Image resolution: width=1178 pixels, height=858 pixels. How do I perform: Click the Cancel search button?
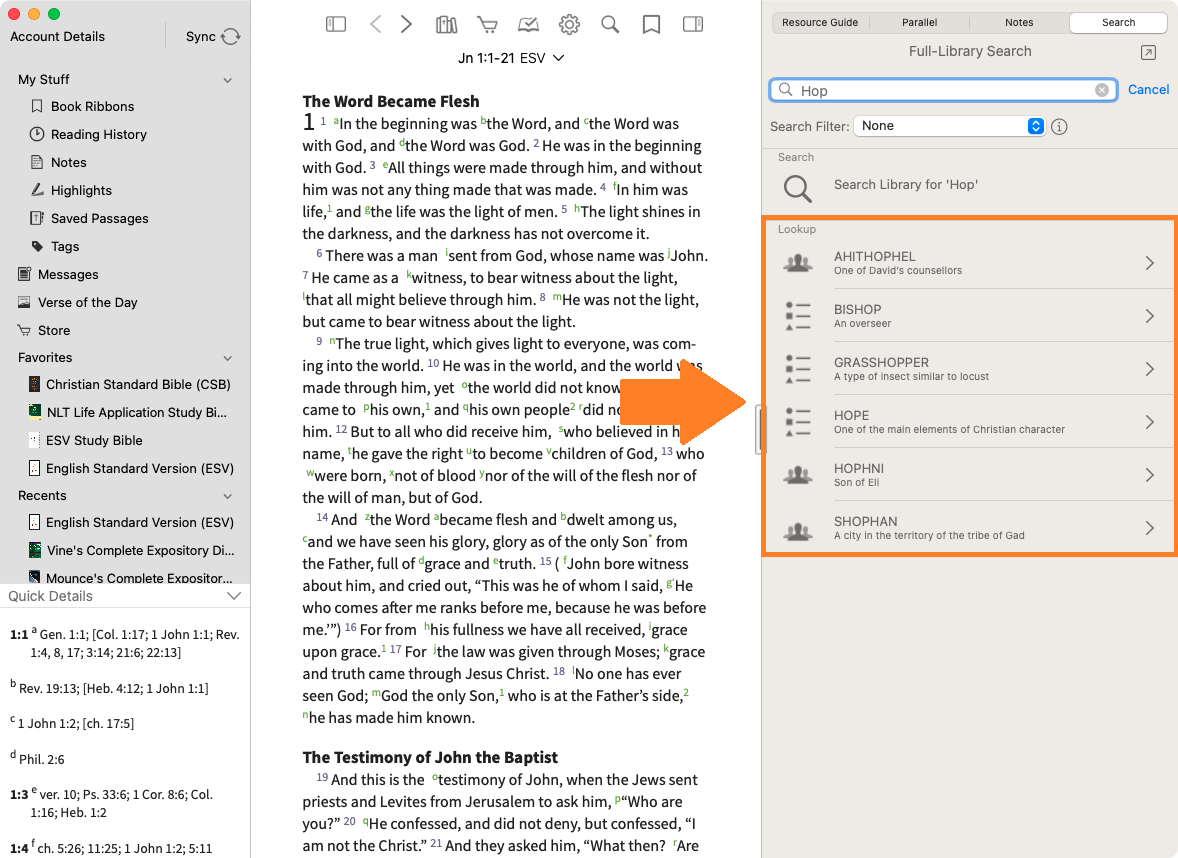[1148, 90]
